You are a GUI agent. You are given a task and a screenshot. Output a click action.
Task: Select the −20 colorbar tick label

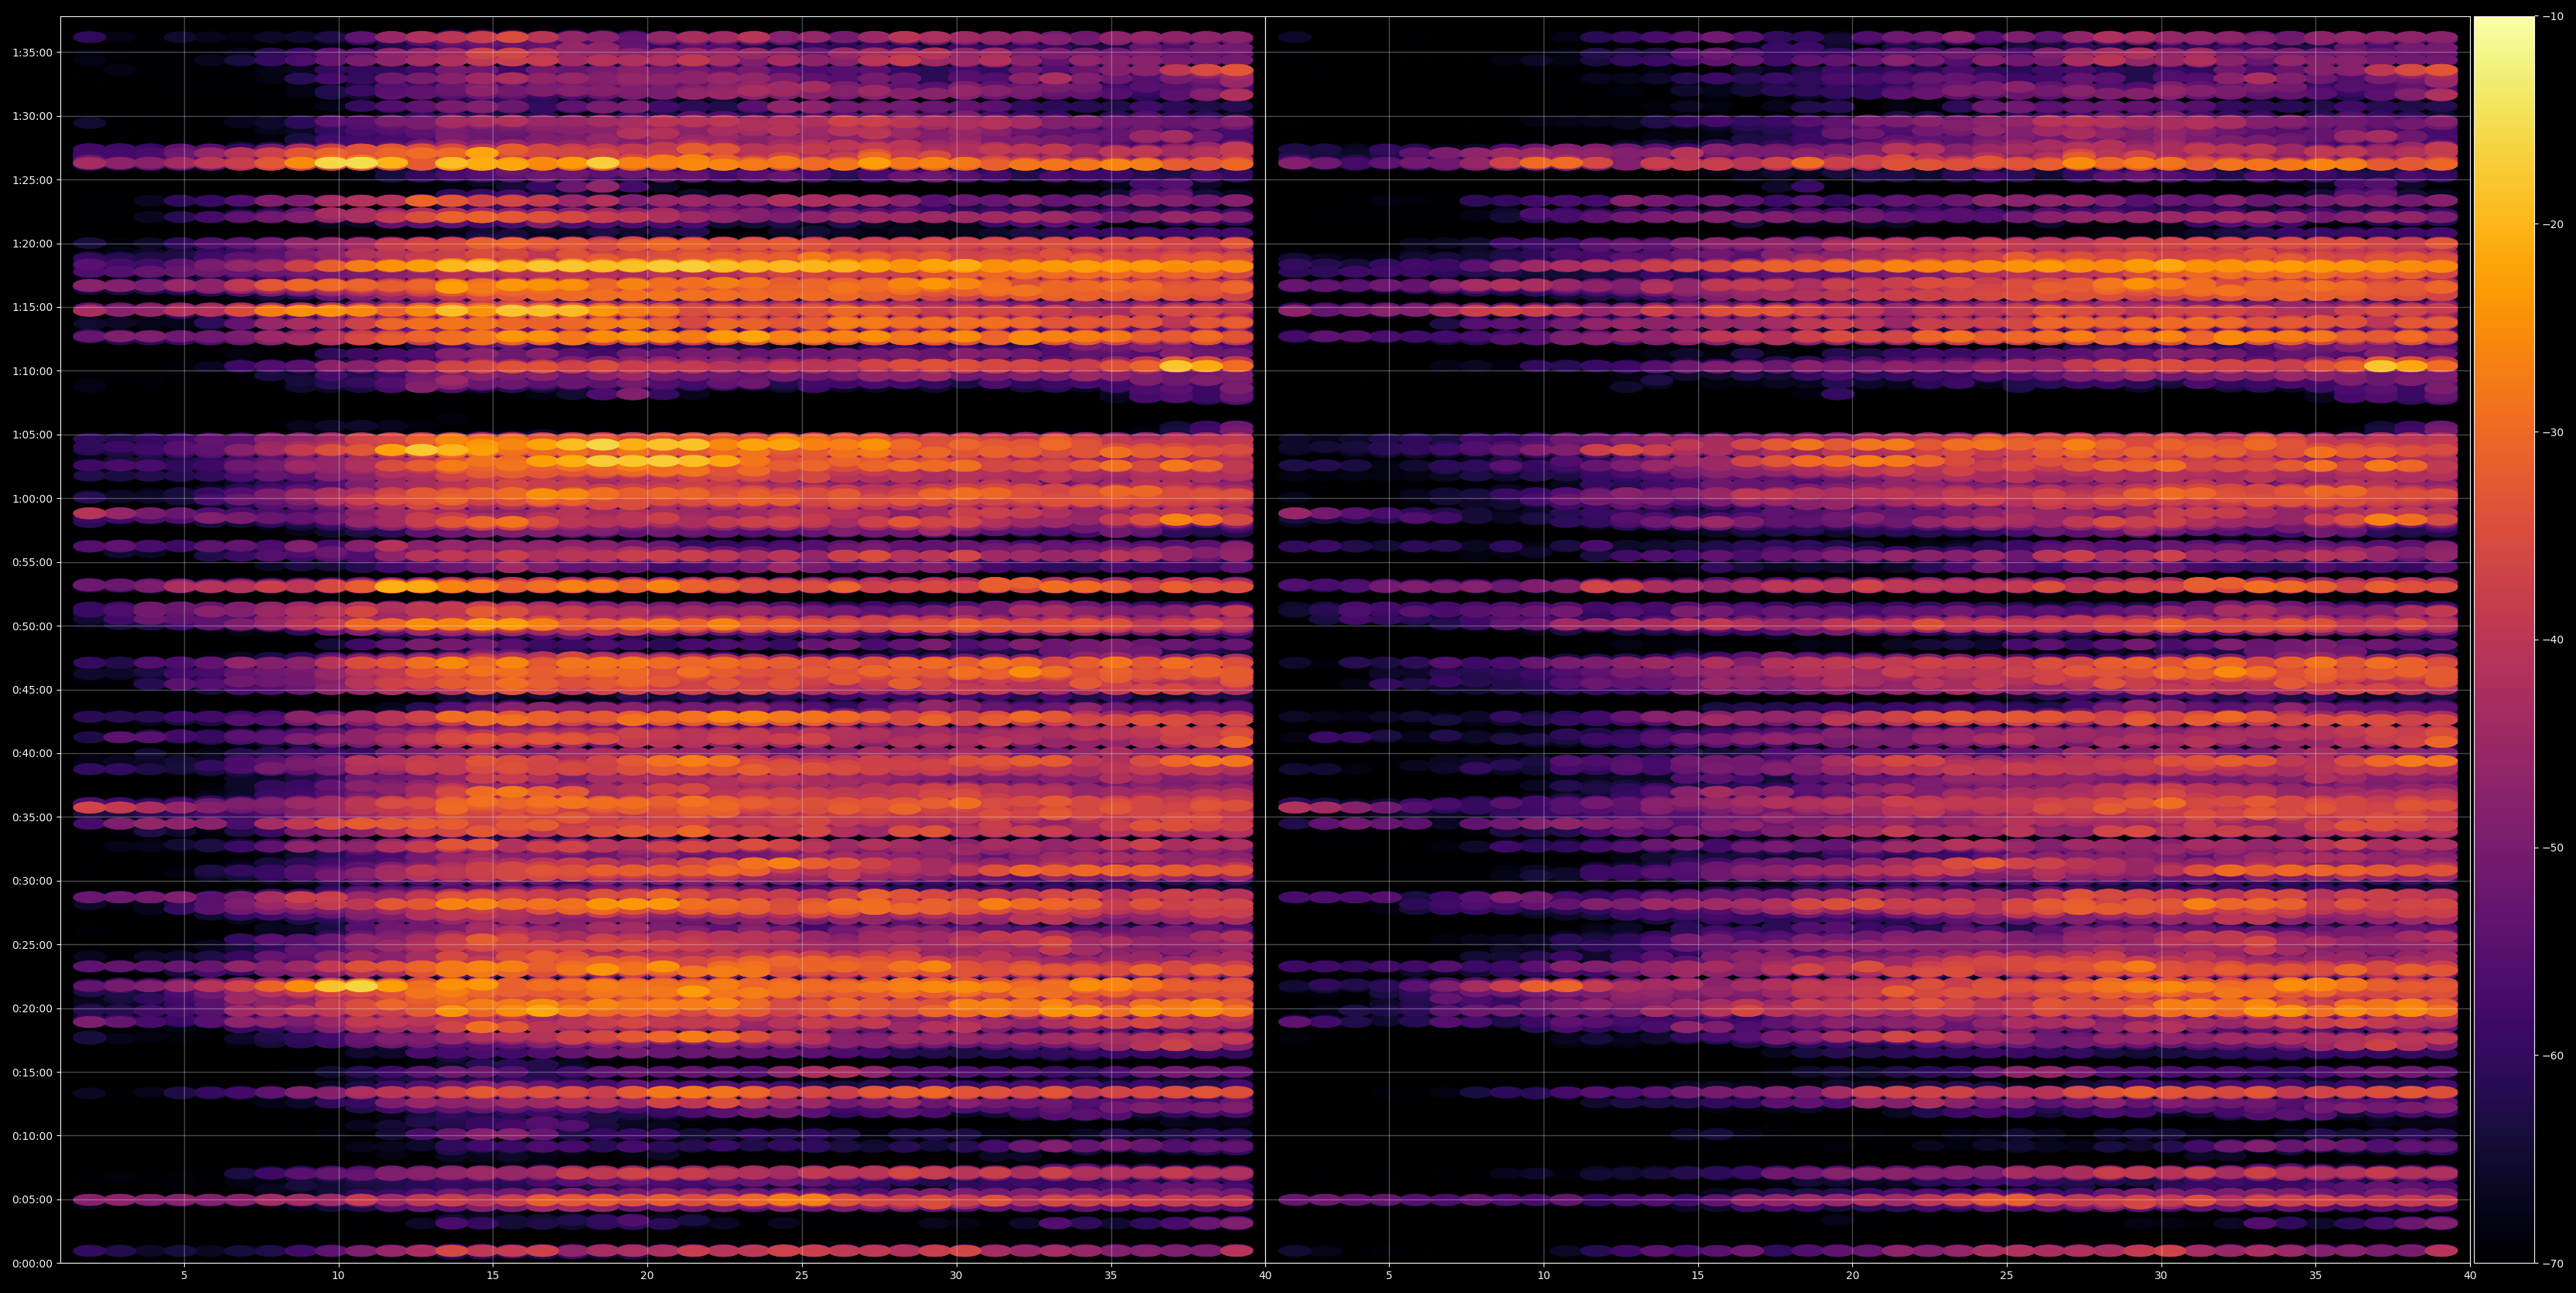point(2553,224)
